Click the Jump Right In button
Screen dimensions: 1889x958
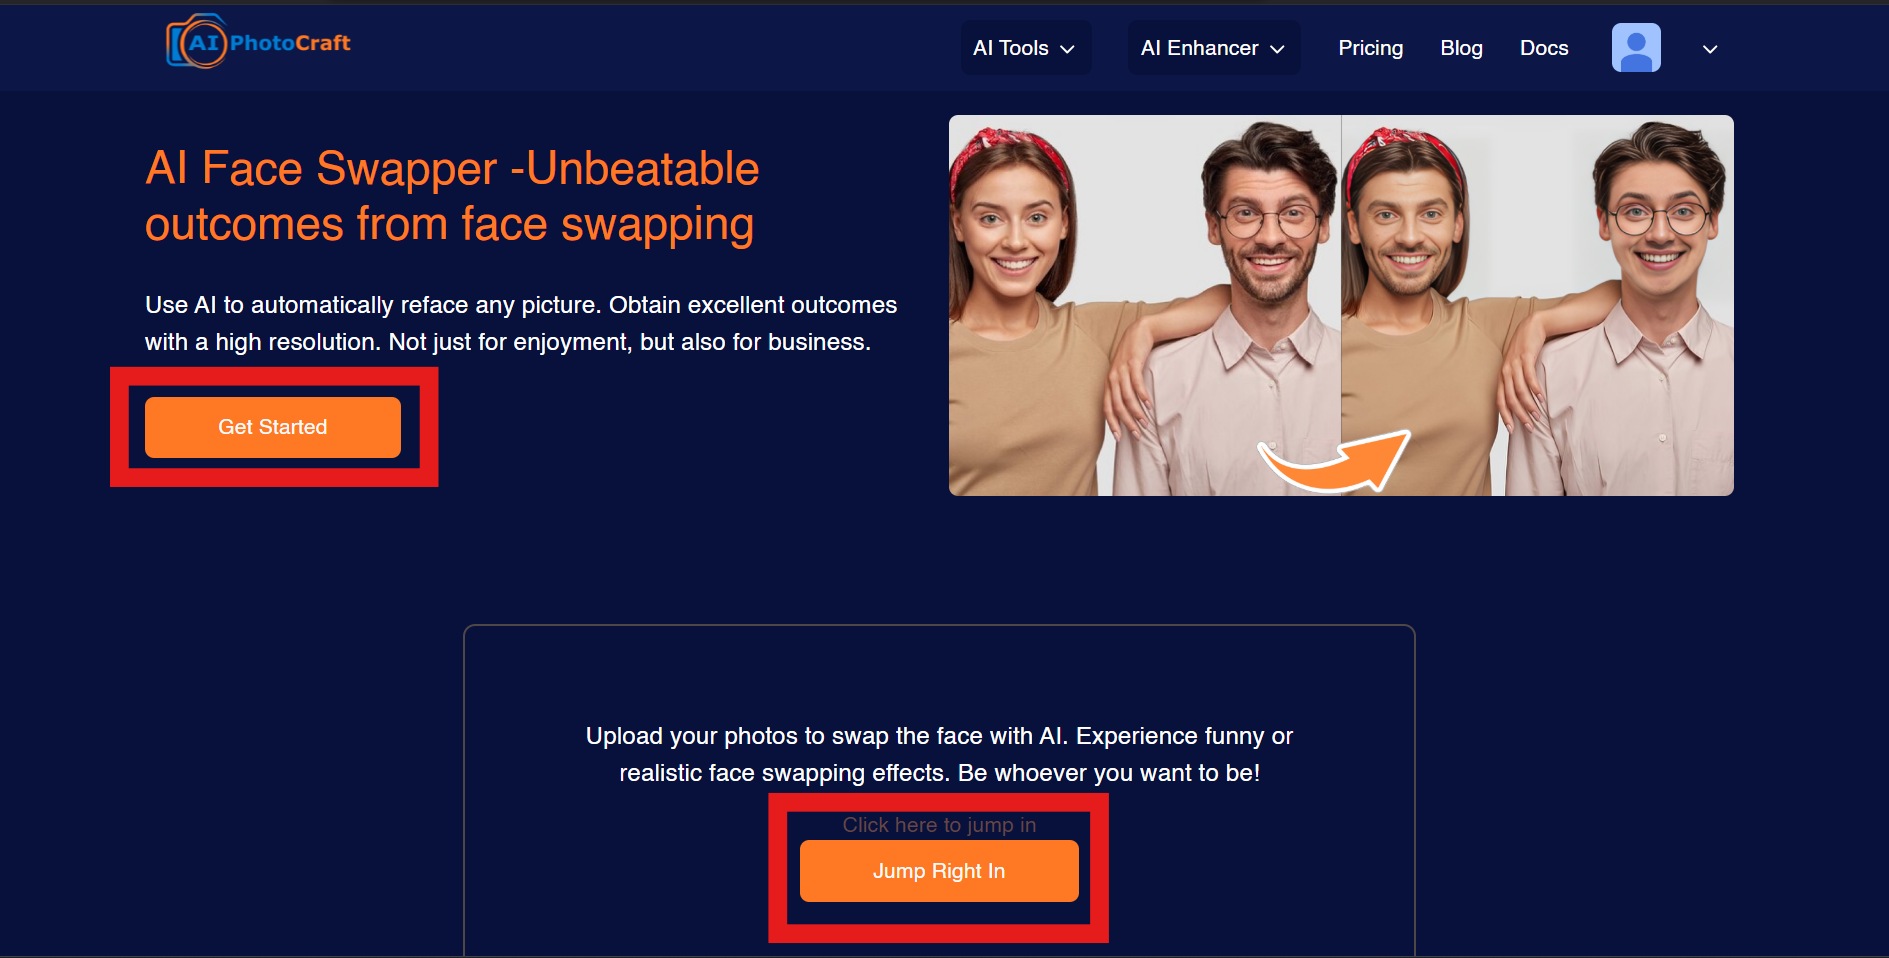coord(939,871)
